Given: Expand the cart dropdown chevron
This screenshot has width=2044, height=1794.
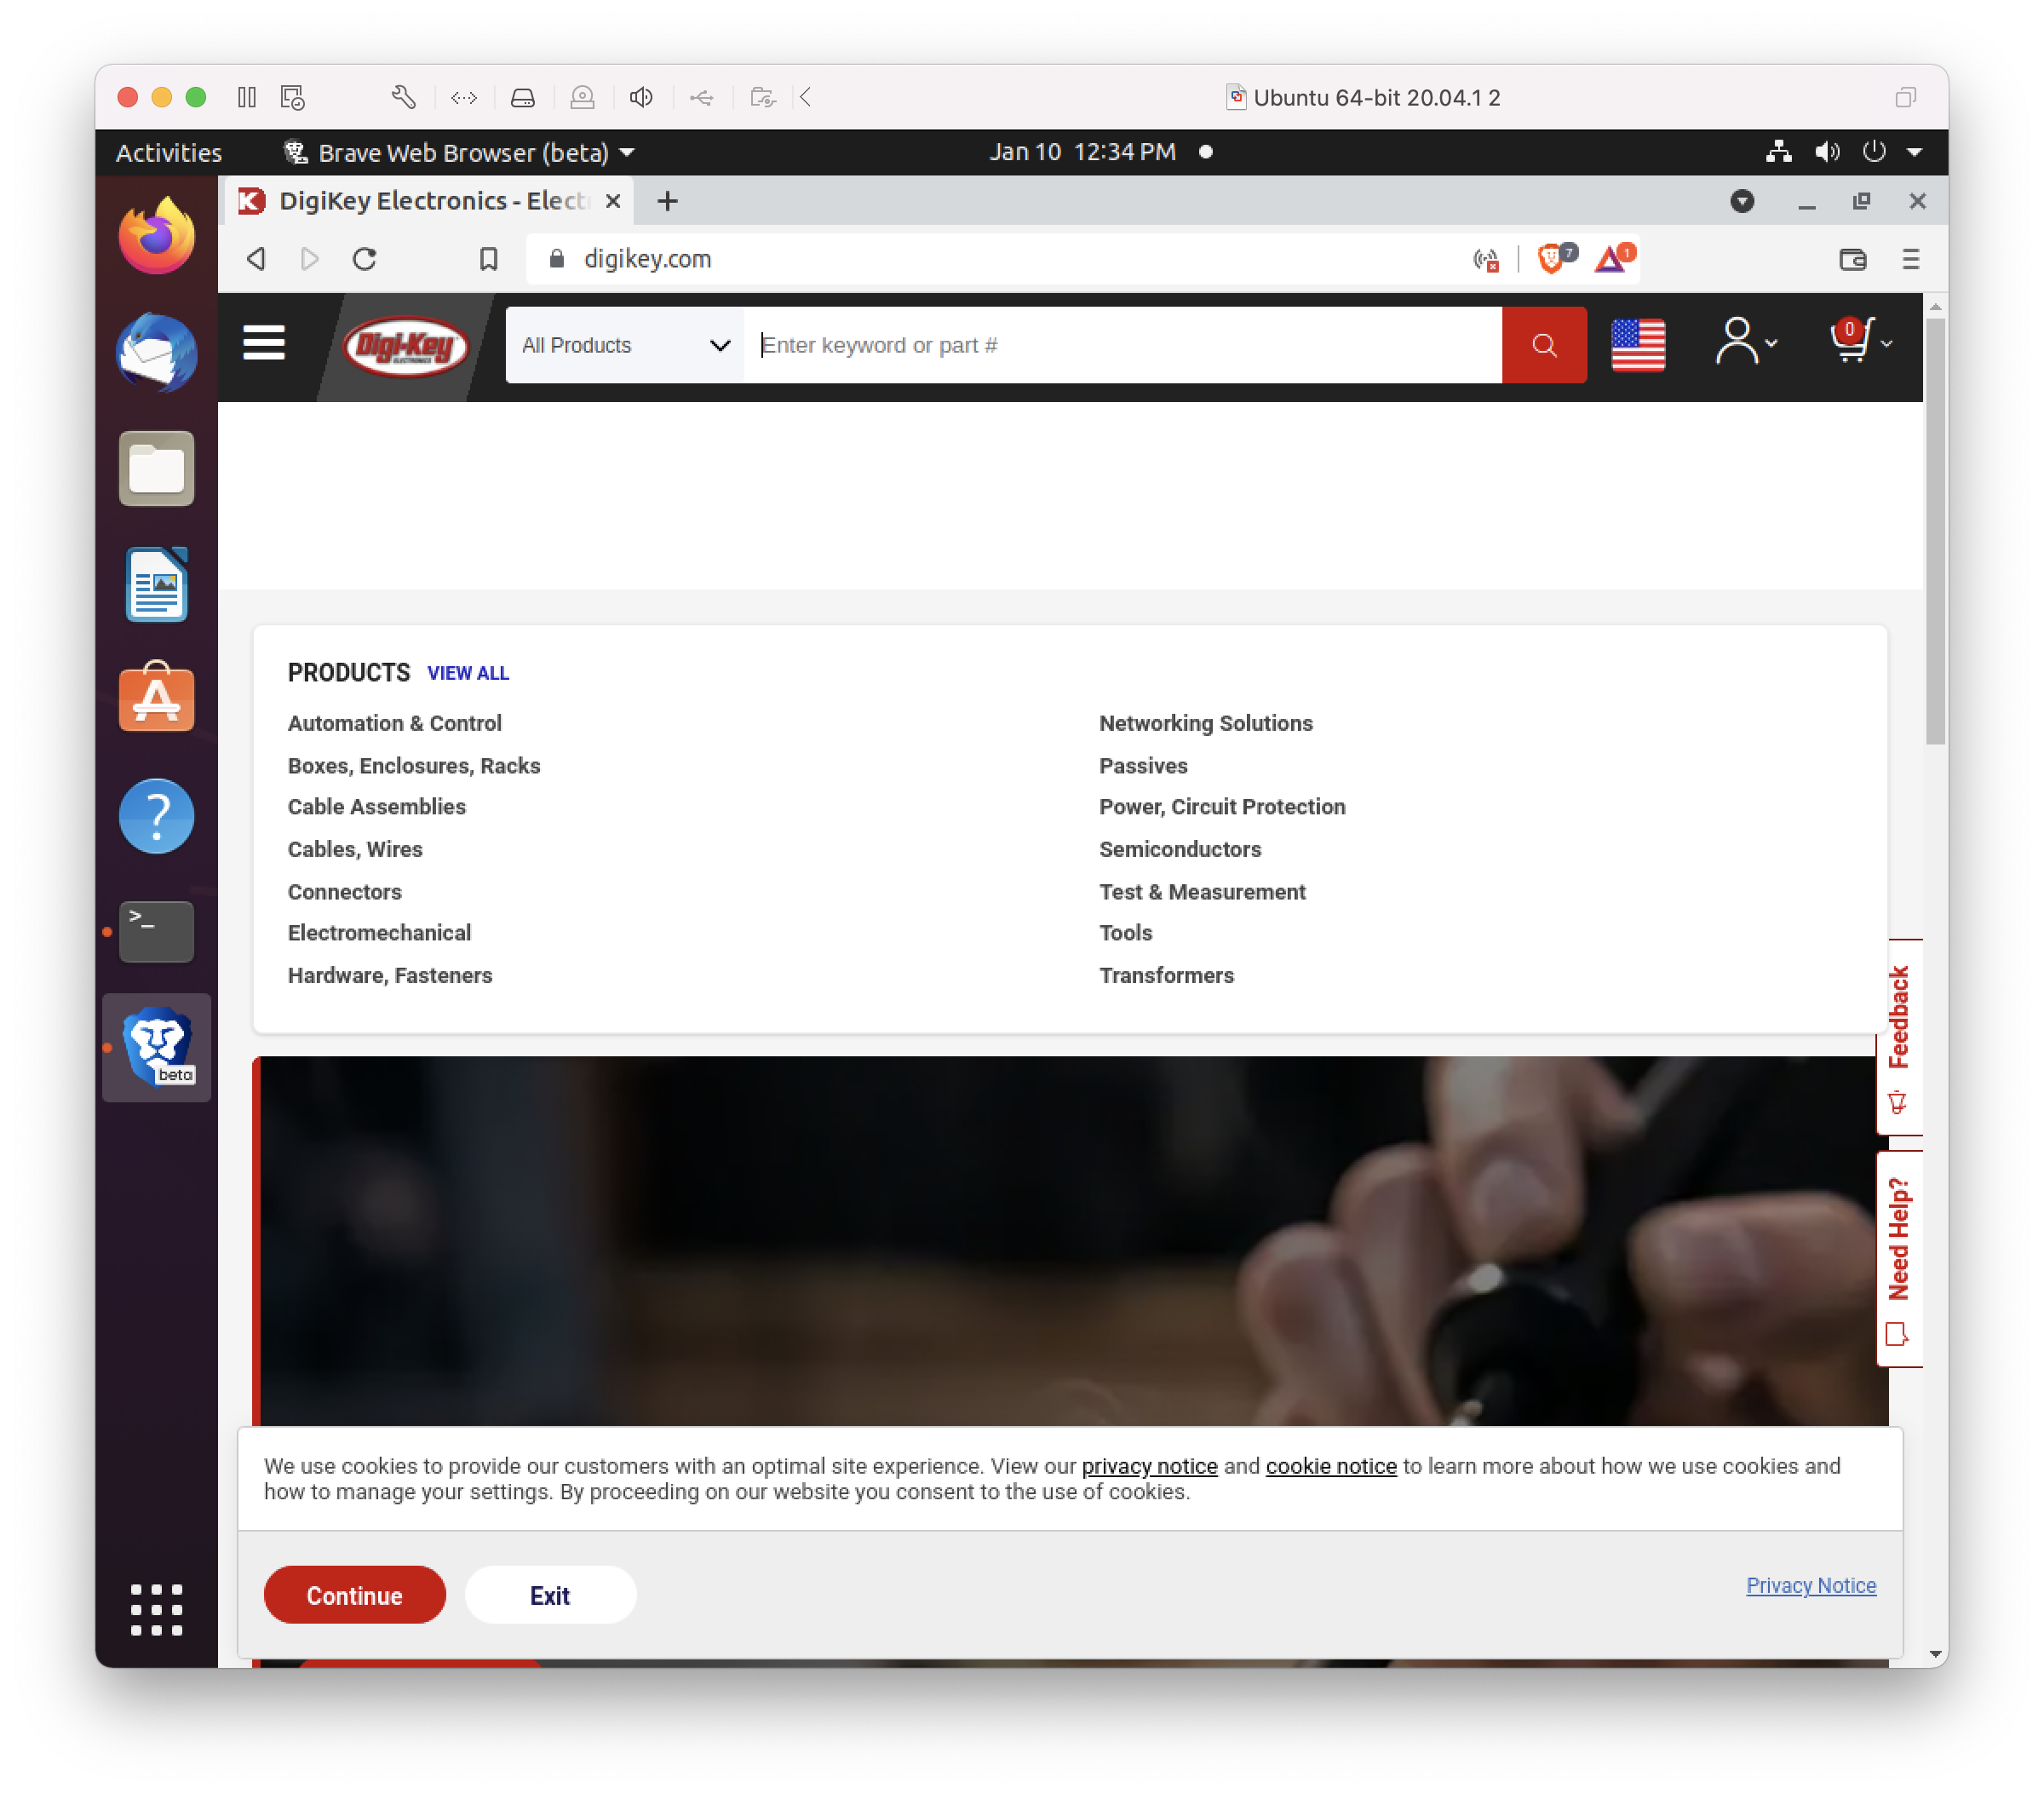Looking at the screenshot, I should 1887,345.
